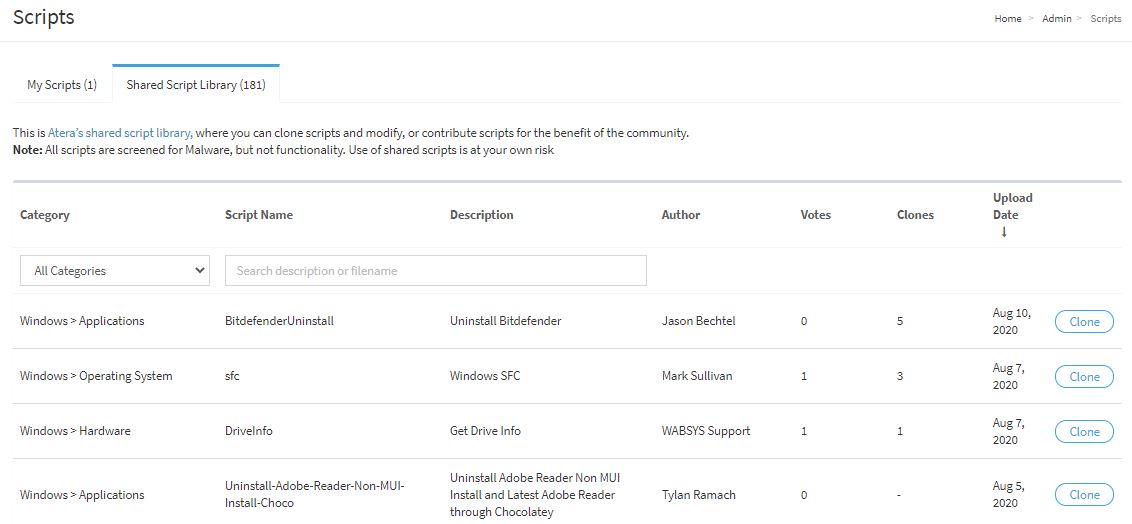Open Admin in the breadcrumb trail
Image resolution: width=1132 pixels, height=524 pixels.
point(1056,19)
